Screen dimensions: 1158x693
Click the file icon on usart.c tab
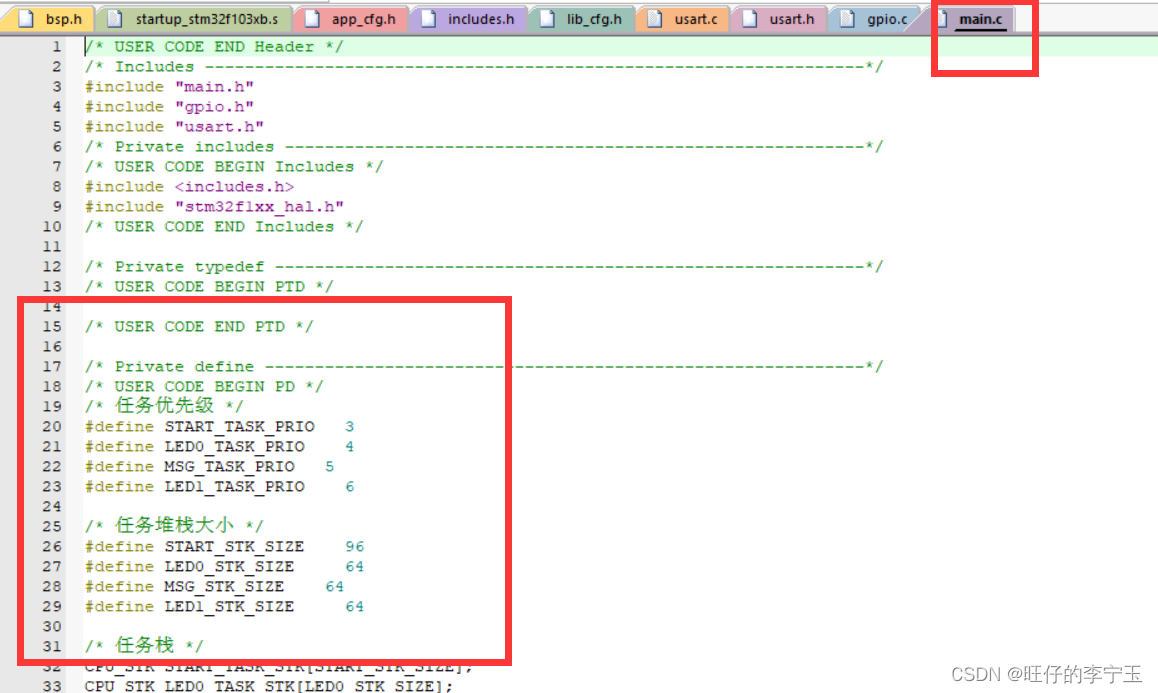[x=654, y=19]
